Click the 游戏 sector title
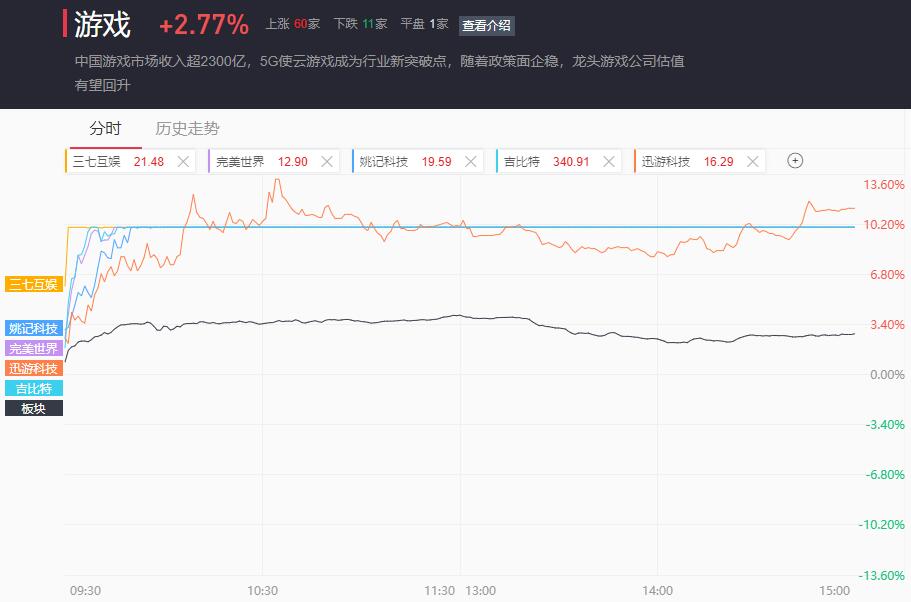This screenshot has width=911, height=602. point(102,25)
